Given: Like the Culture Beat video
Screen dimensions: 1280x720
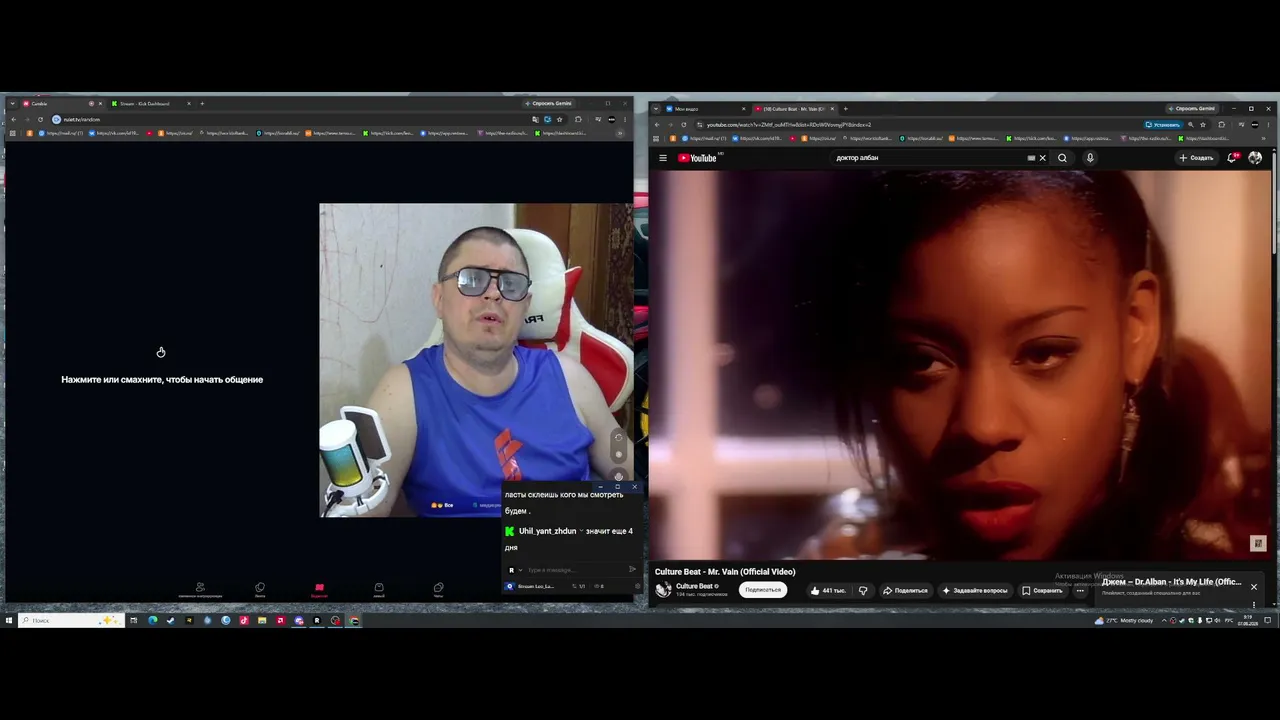Looking at the screenshot, I should point(827,590).
